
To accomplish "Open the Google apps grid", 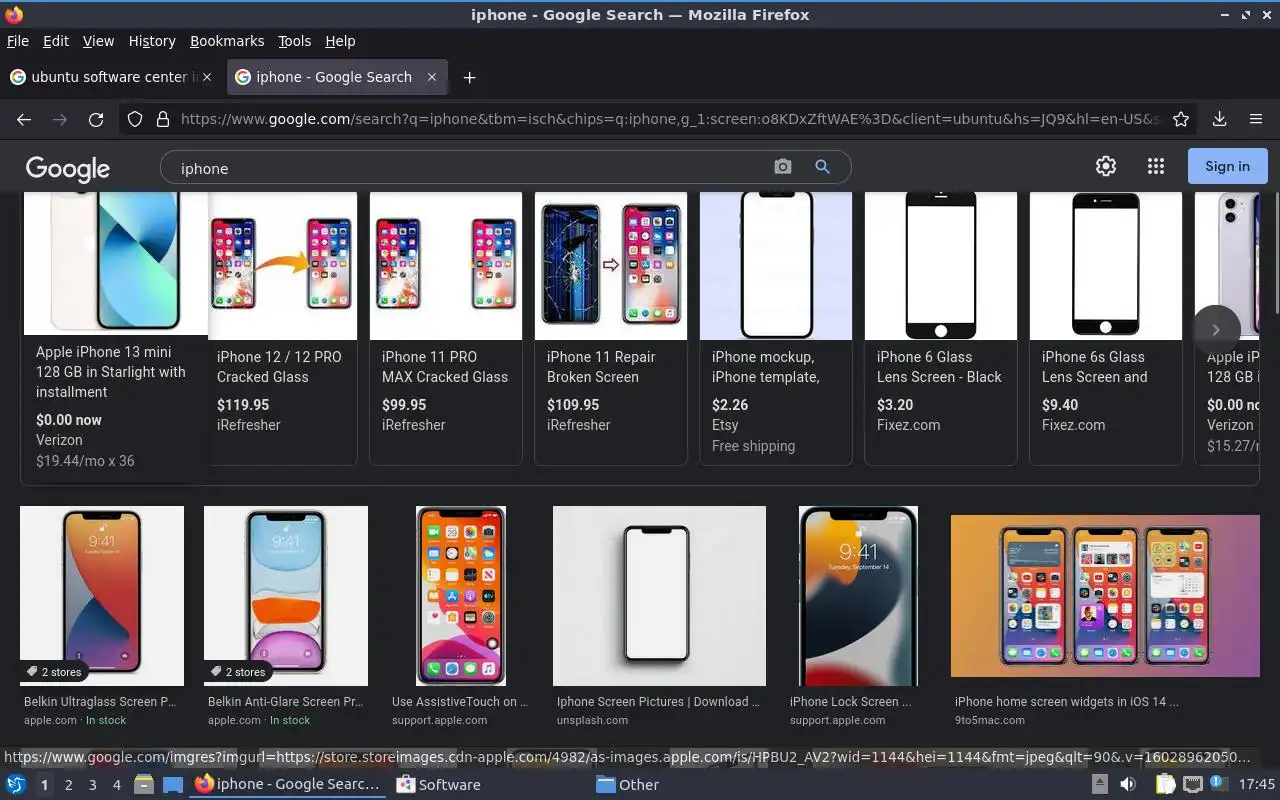I will (x=1156, y=167).
